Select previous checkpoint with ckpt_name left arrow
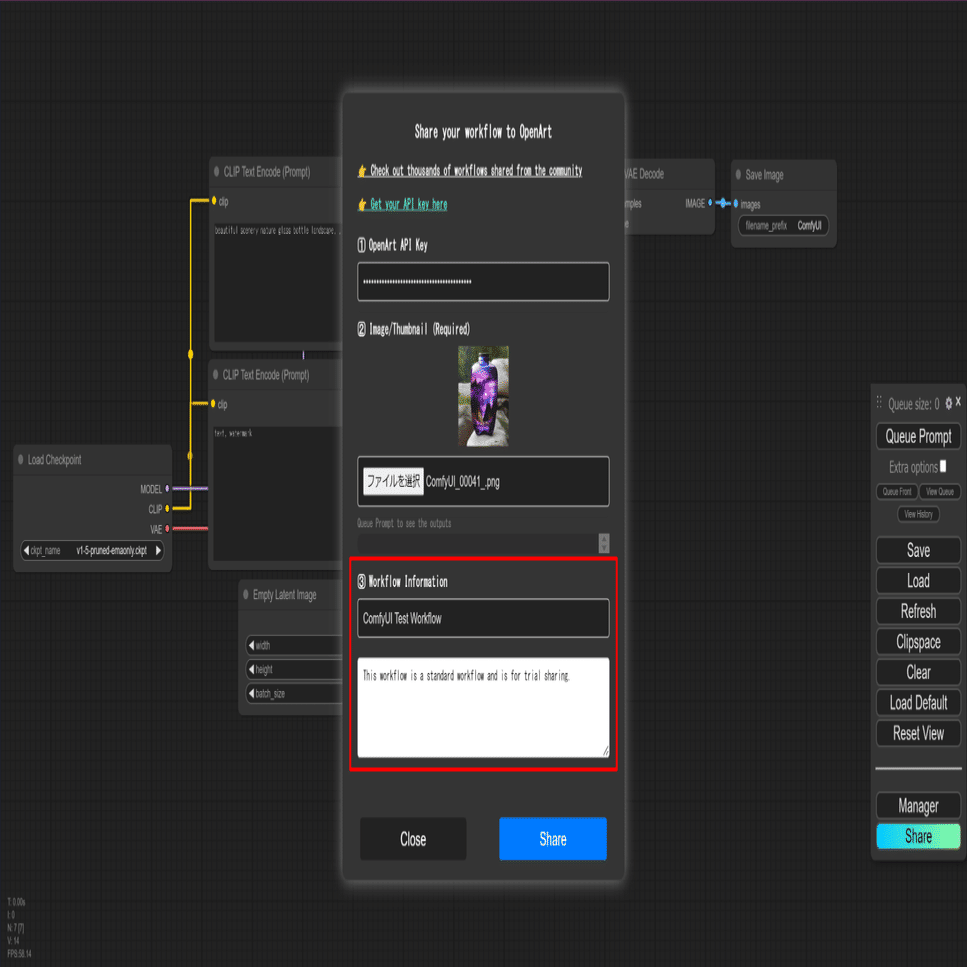Image resolution: width=967 pixels, height=967 pixels. point(26,550)
